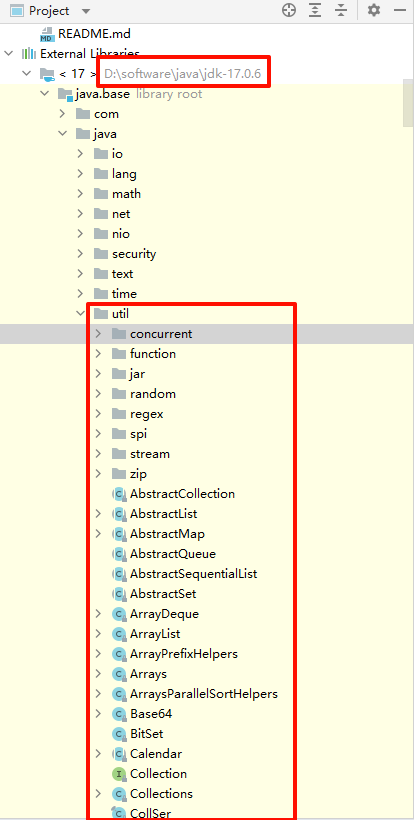414x820 pixels.
Task: Open the Project panel settings gear
Action: point(374,10)
